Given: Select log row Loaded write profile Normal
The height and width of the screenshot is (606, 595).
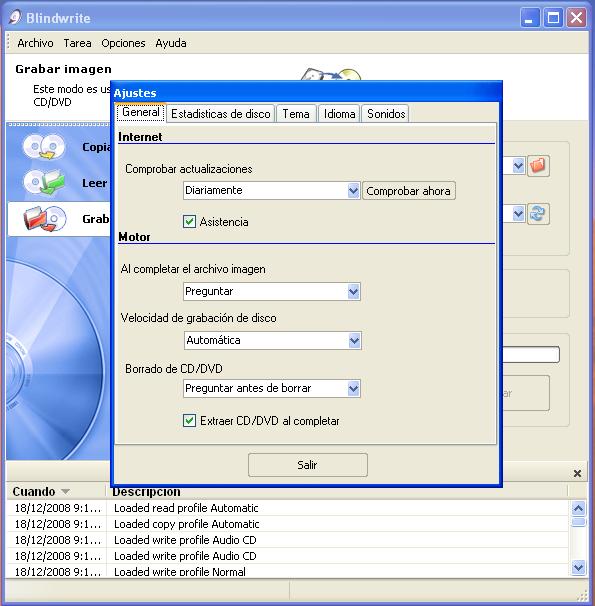Looking at the screenshot, I should tap(287, 572).
